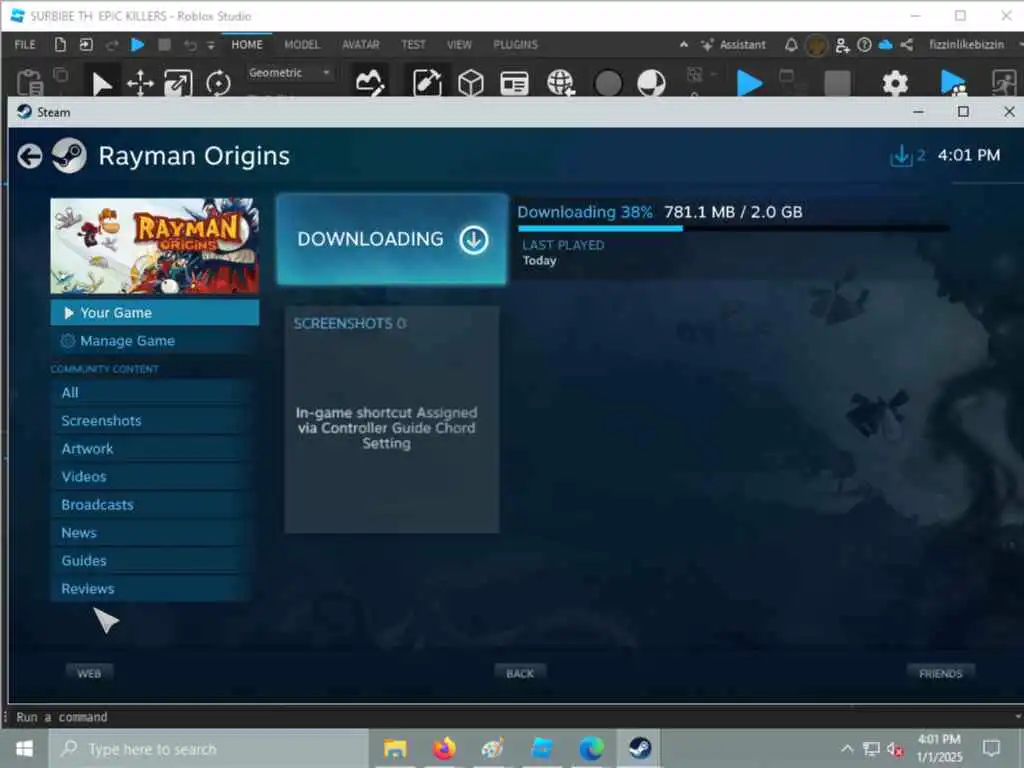Open Studio Material Manager sphere icon
Image resolution: width=1024 pixels, height=768 pixels.
[608, 84]
